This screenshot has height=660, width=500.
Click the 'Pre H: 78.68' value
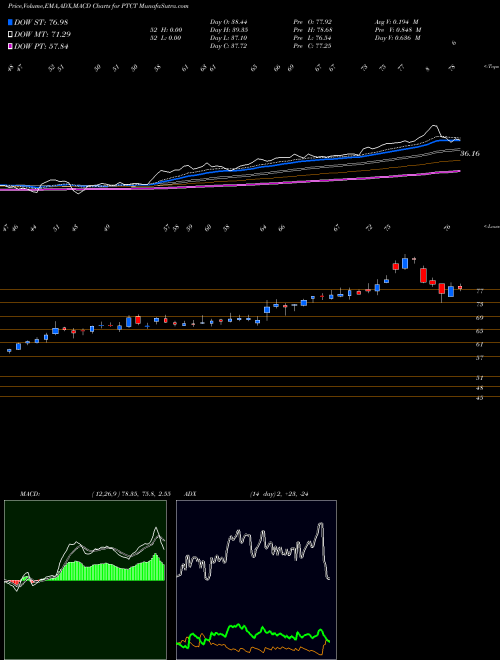[x=314, y=30]
